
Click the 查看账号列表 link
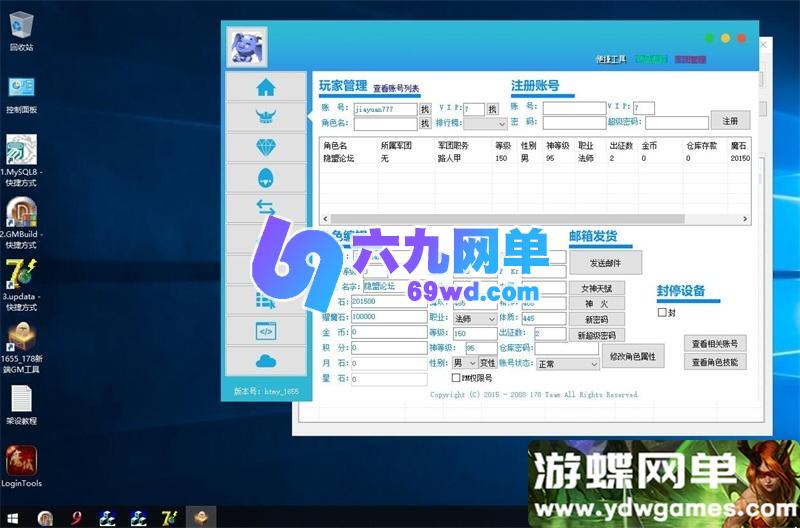pos(396,88)
